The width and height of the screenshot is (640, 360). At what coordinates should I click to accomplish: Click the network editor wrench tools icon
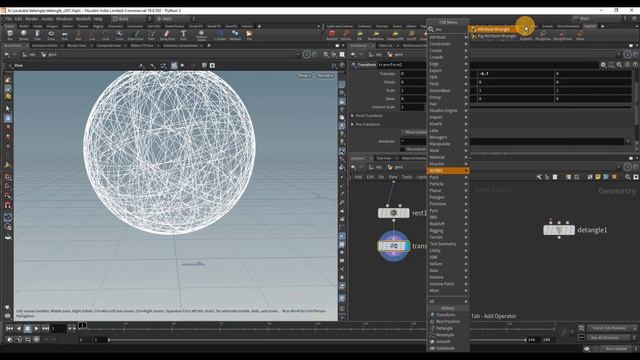539,177
